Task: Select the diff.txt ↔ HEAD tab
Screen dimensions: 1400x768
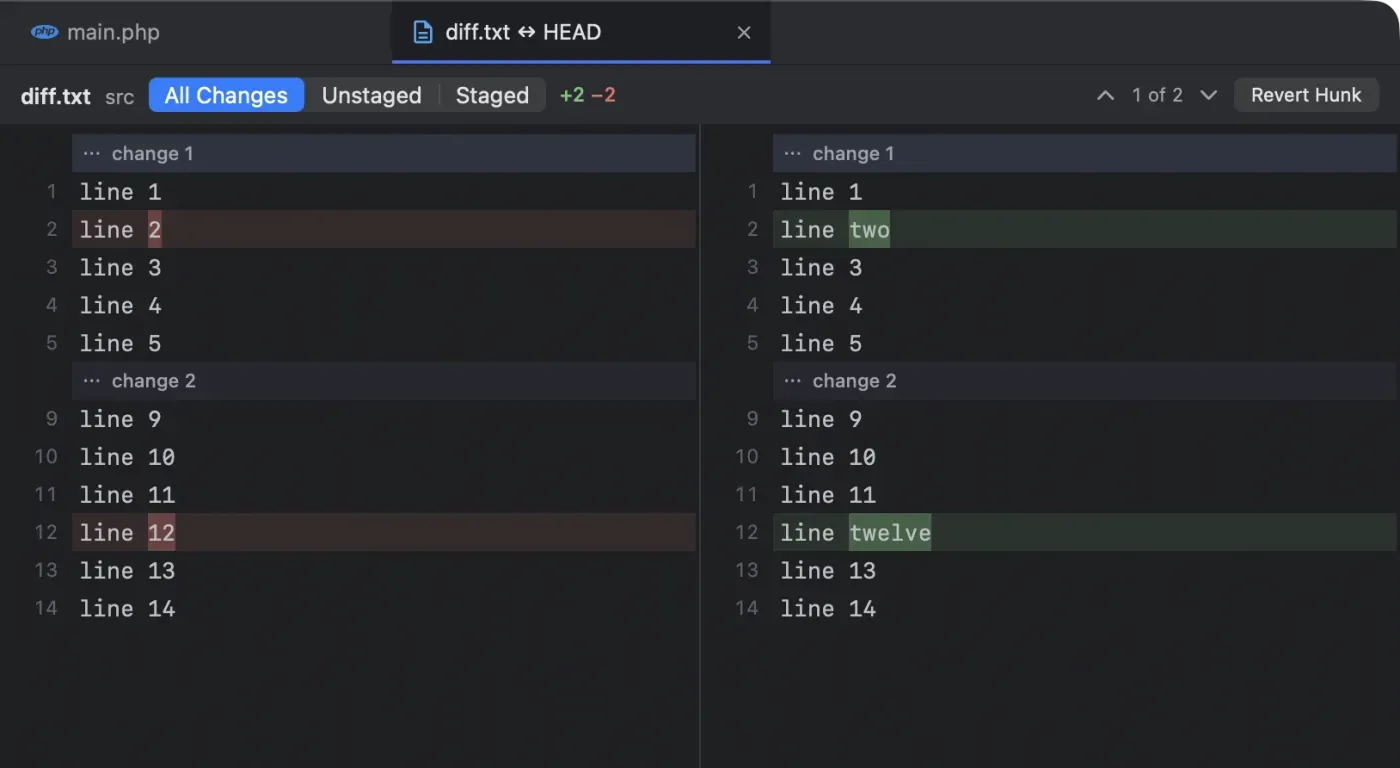Action: tap(581, 32)
